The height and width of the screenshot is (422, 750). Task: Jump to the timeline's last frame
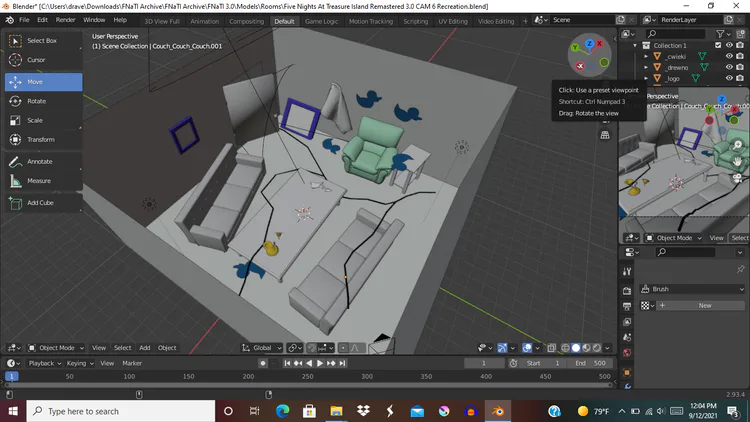[x=342, y=363]
